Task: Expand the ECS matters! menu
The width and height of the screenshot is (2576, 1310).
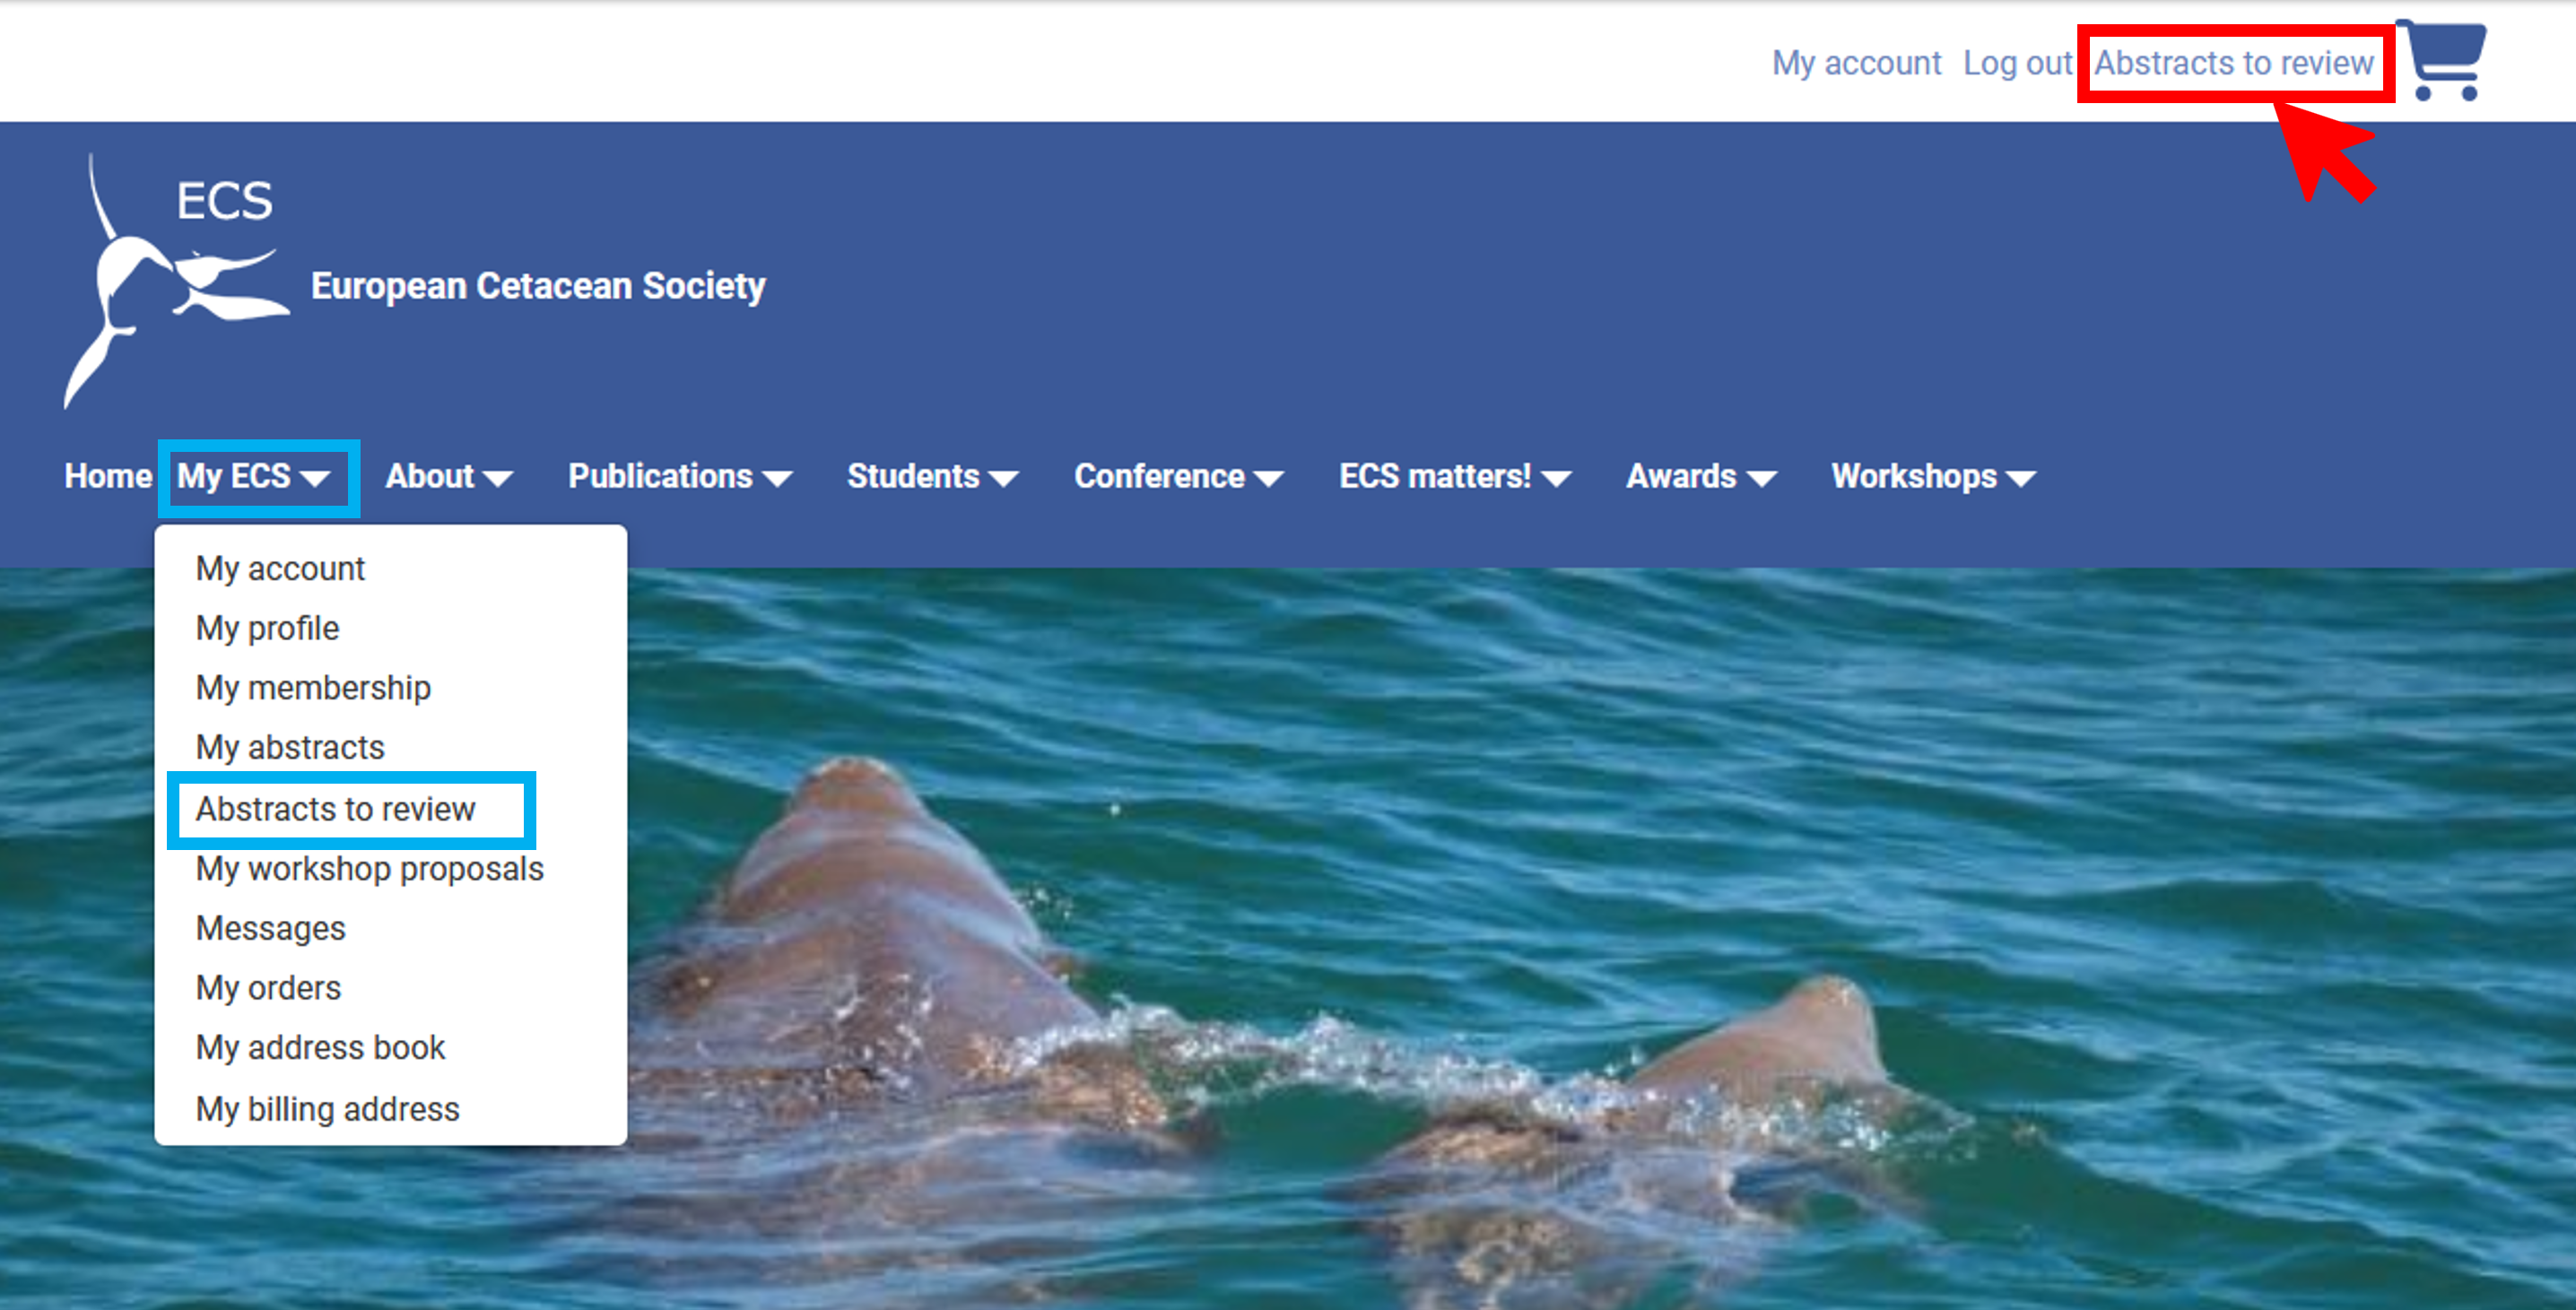Action: (x=1455, y=476)
